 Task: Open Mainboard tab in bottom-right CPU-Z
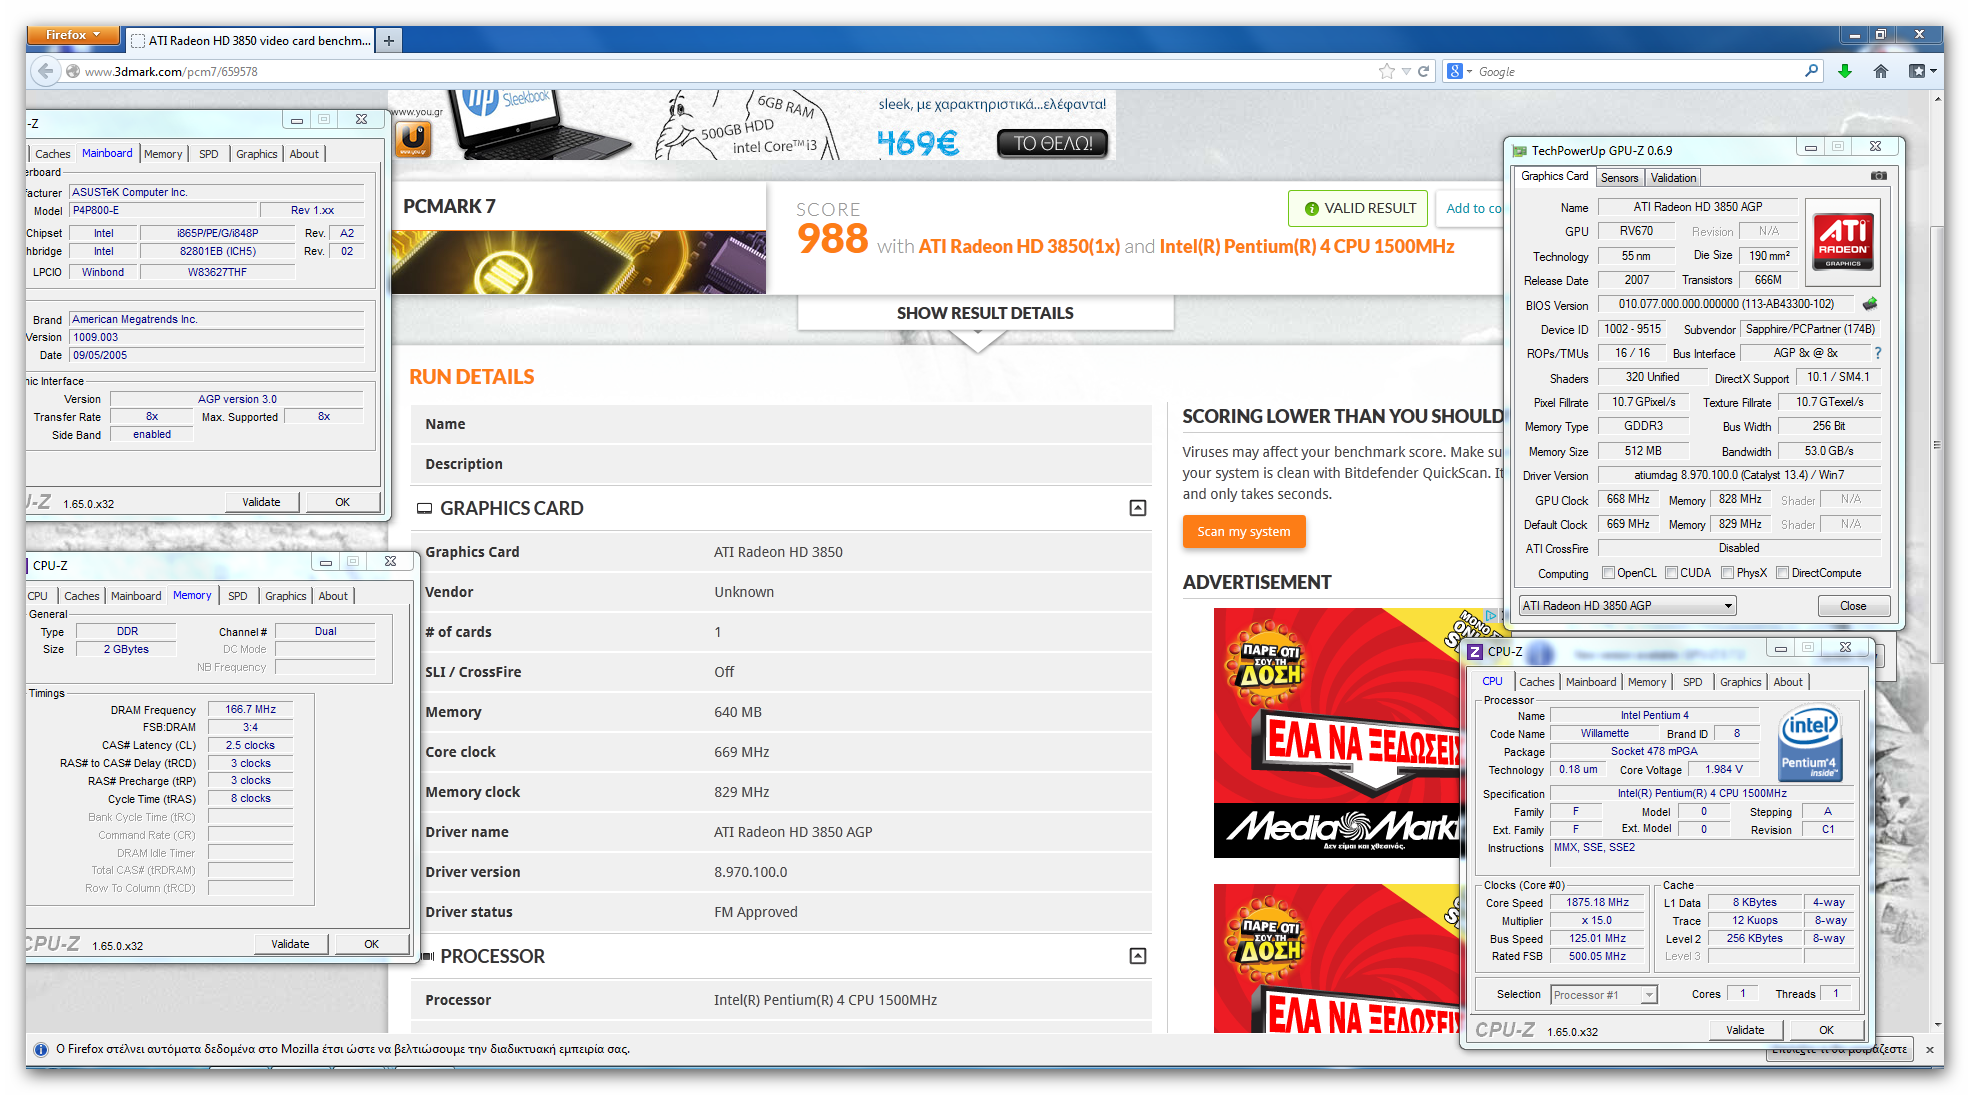point(1590,682)
